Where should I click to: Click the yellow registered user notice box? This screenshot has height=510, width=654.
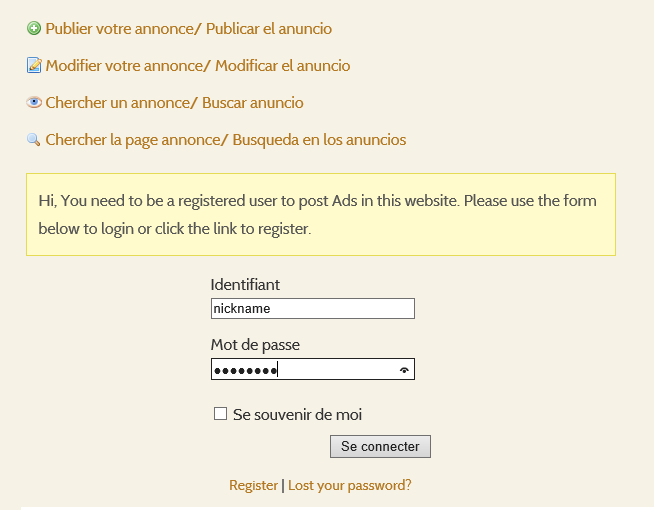(x=321, y=214)
